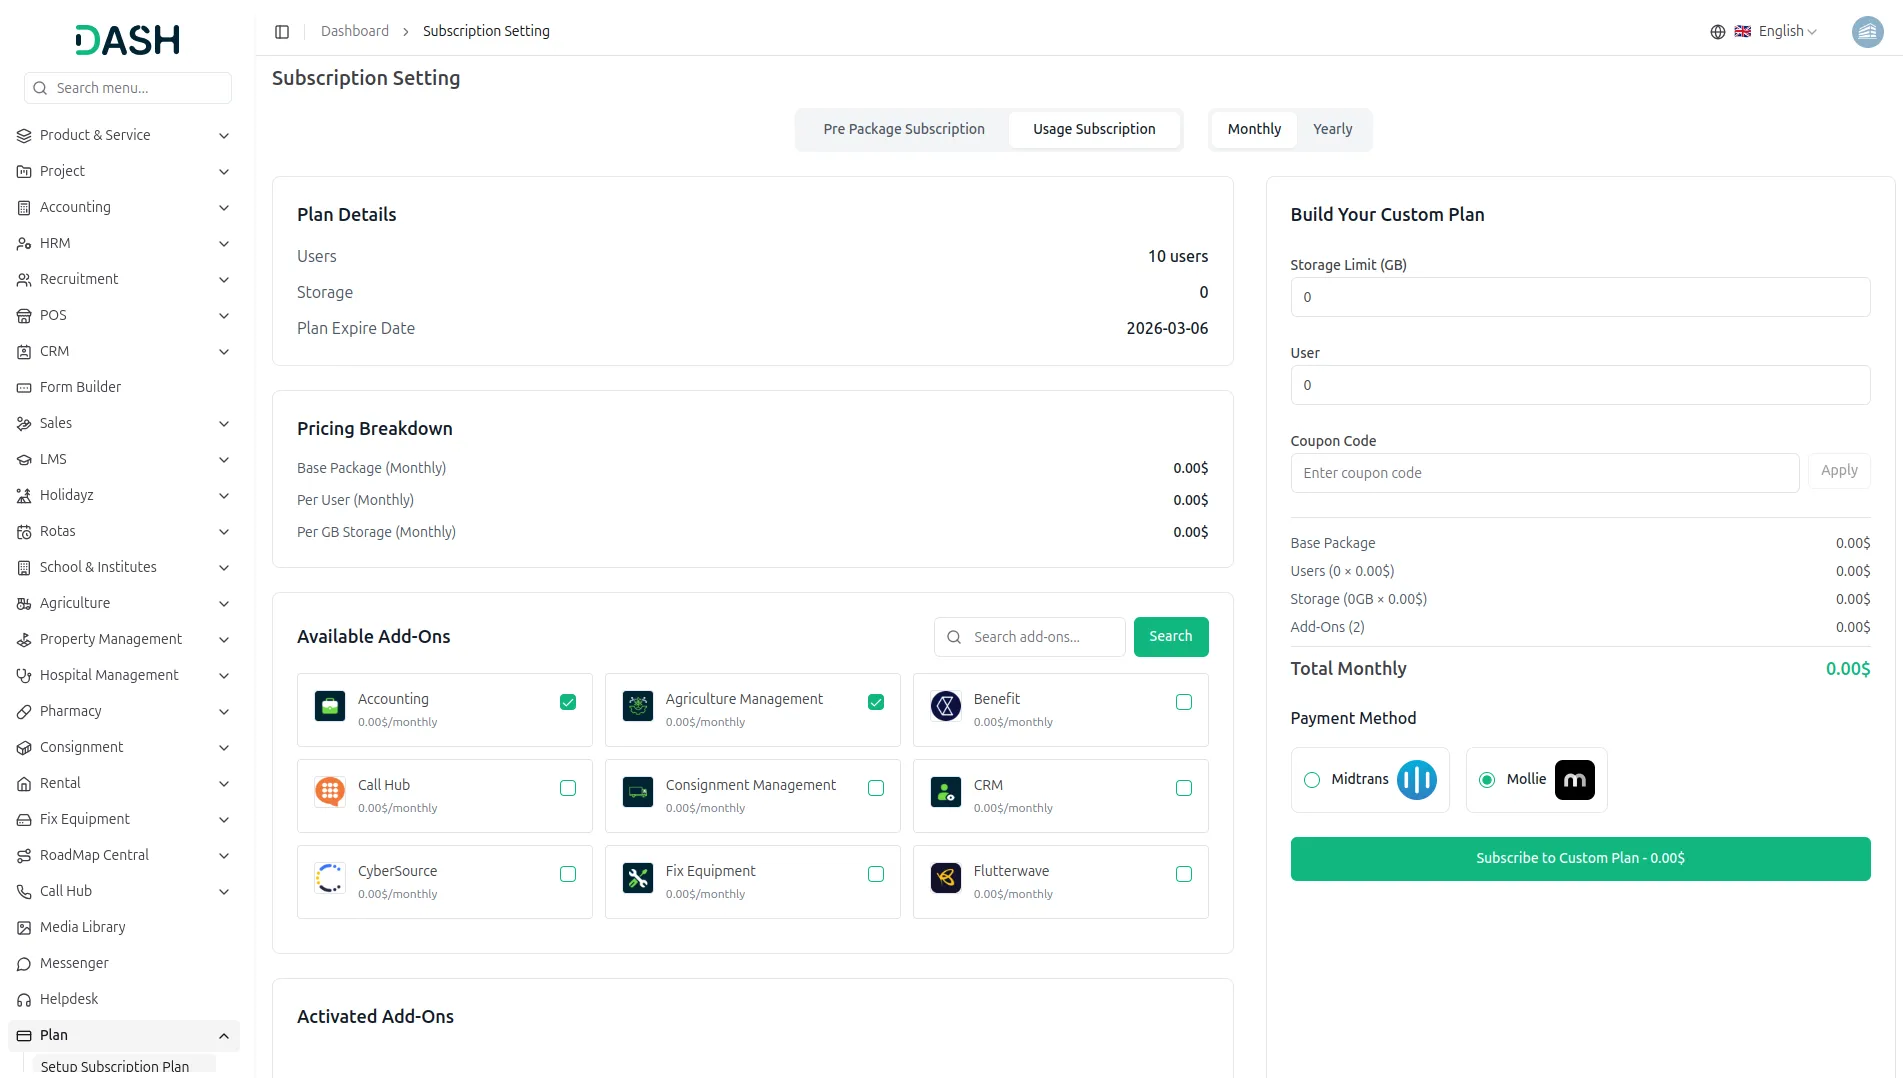Switch to Yearly billing tab

pos(1332,130)
